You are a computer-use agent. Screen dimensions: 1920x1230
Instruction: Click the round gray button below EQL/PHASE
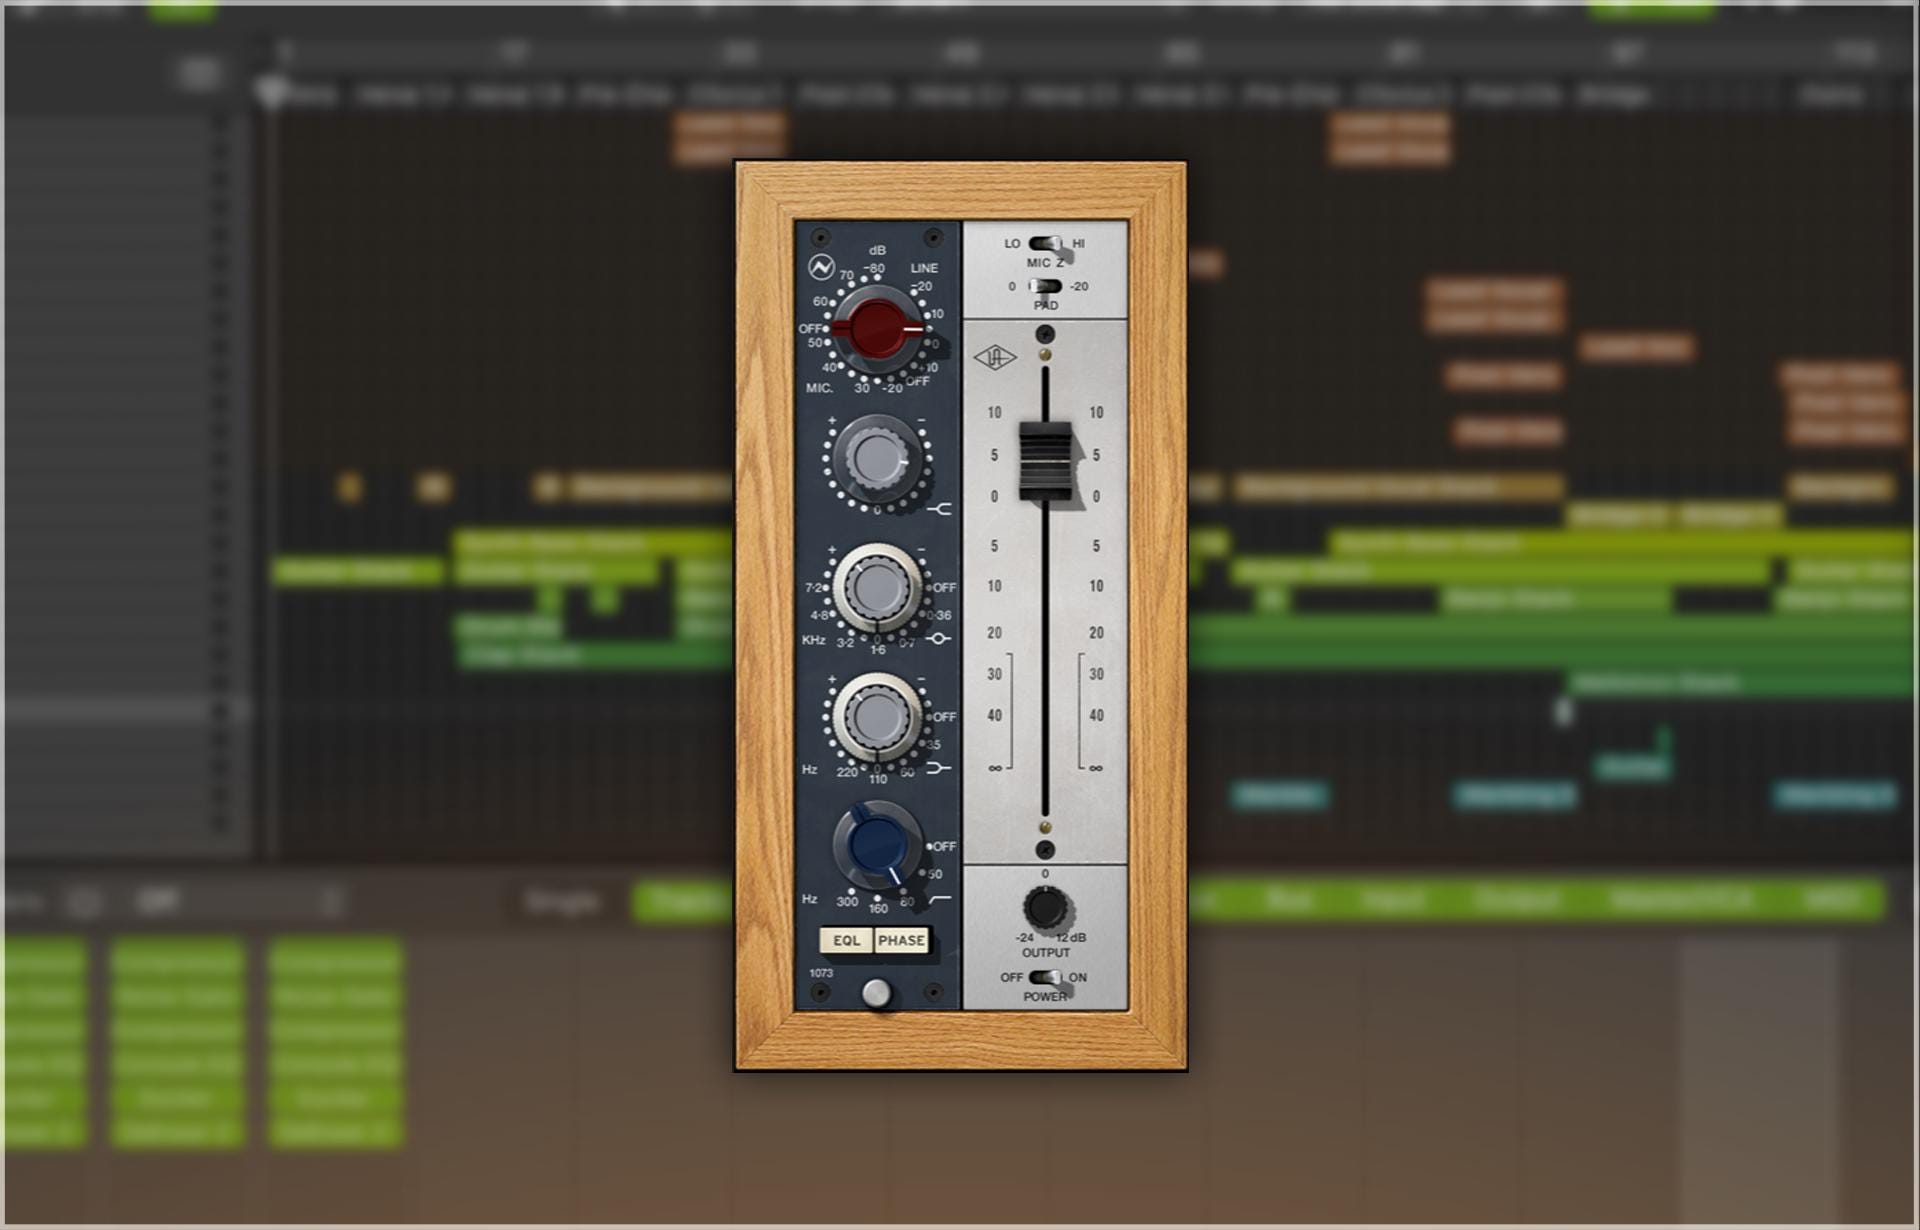click(876, 993)
